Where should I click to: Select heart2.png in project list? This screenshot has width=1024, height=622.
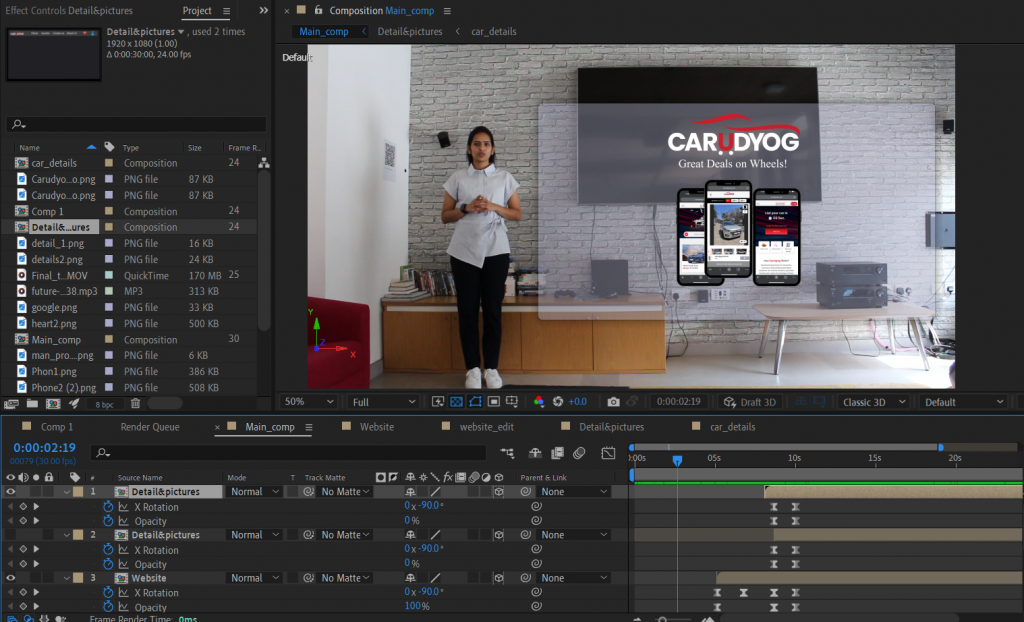(x=54, y=323)
